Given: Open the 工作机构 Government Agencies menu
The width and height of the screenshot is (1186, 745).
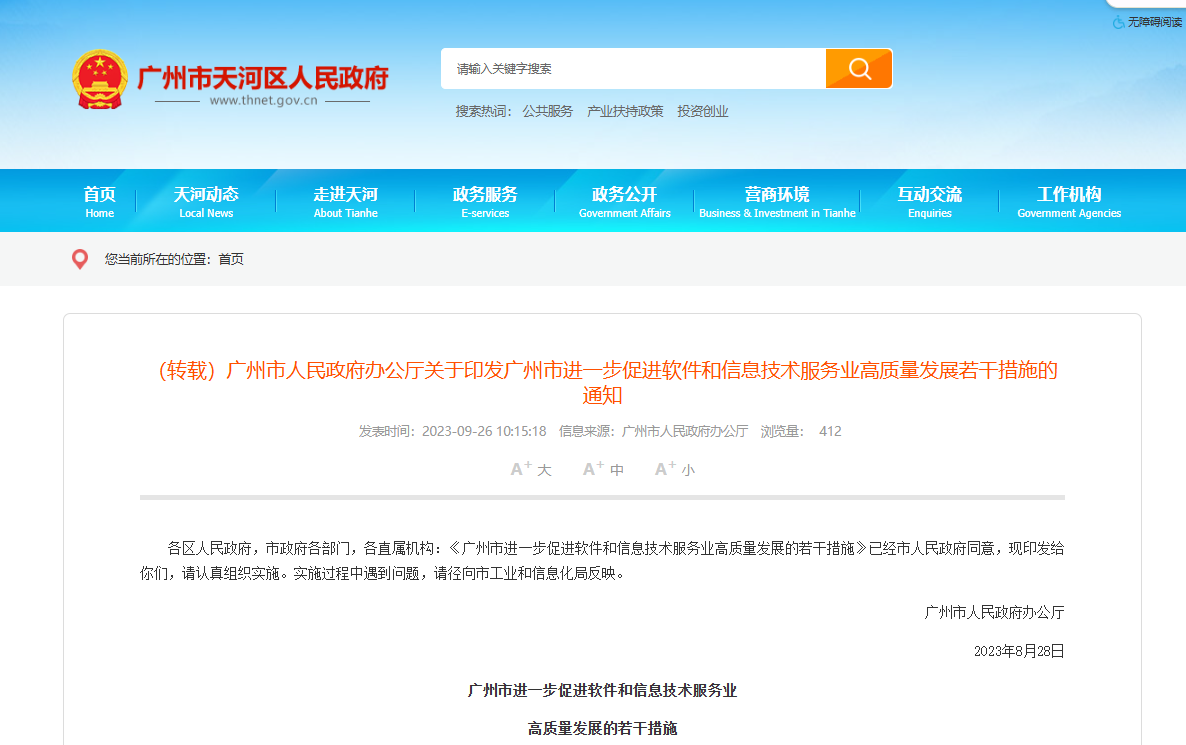Looking at the screenshot, I should pos(1068,200).
